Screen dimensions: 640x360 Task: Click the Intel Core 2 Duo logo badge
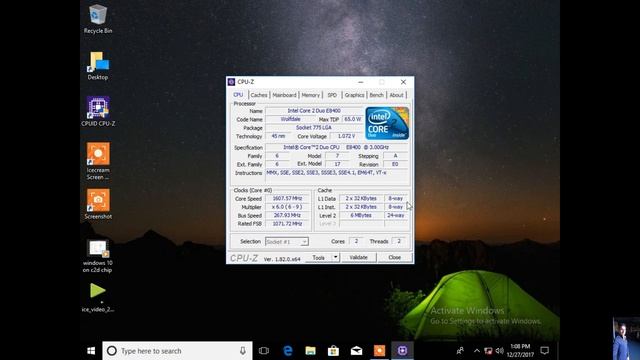[x=387, y=123]
